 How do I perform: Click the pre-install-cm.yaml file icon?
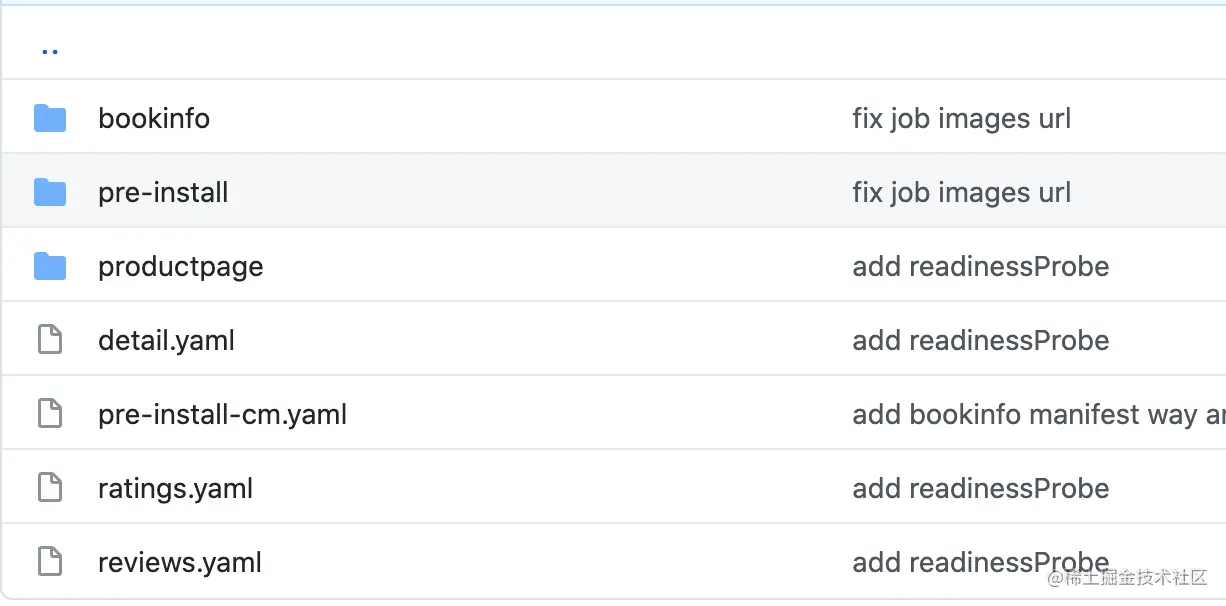[50, 414]
